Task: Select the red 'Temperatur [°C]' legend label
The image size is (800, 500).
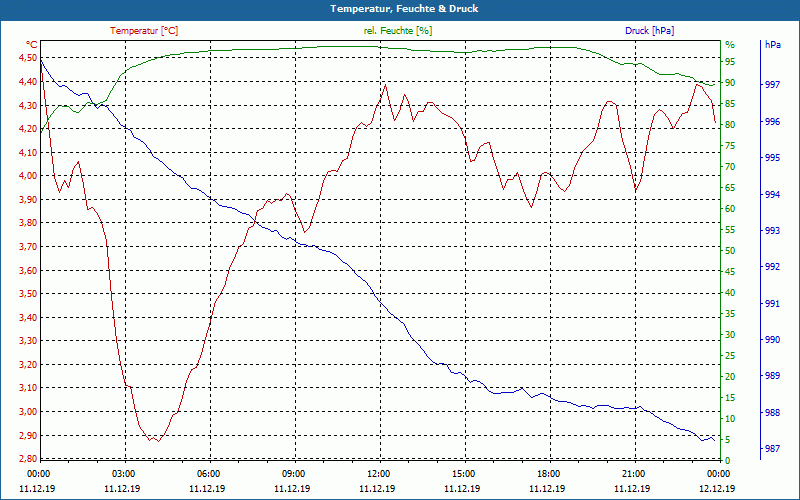Action: [144, 31]
